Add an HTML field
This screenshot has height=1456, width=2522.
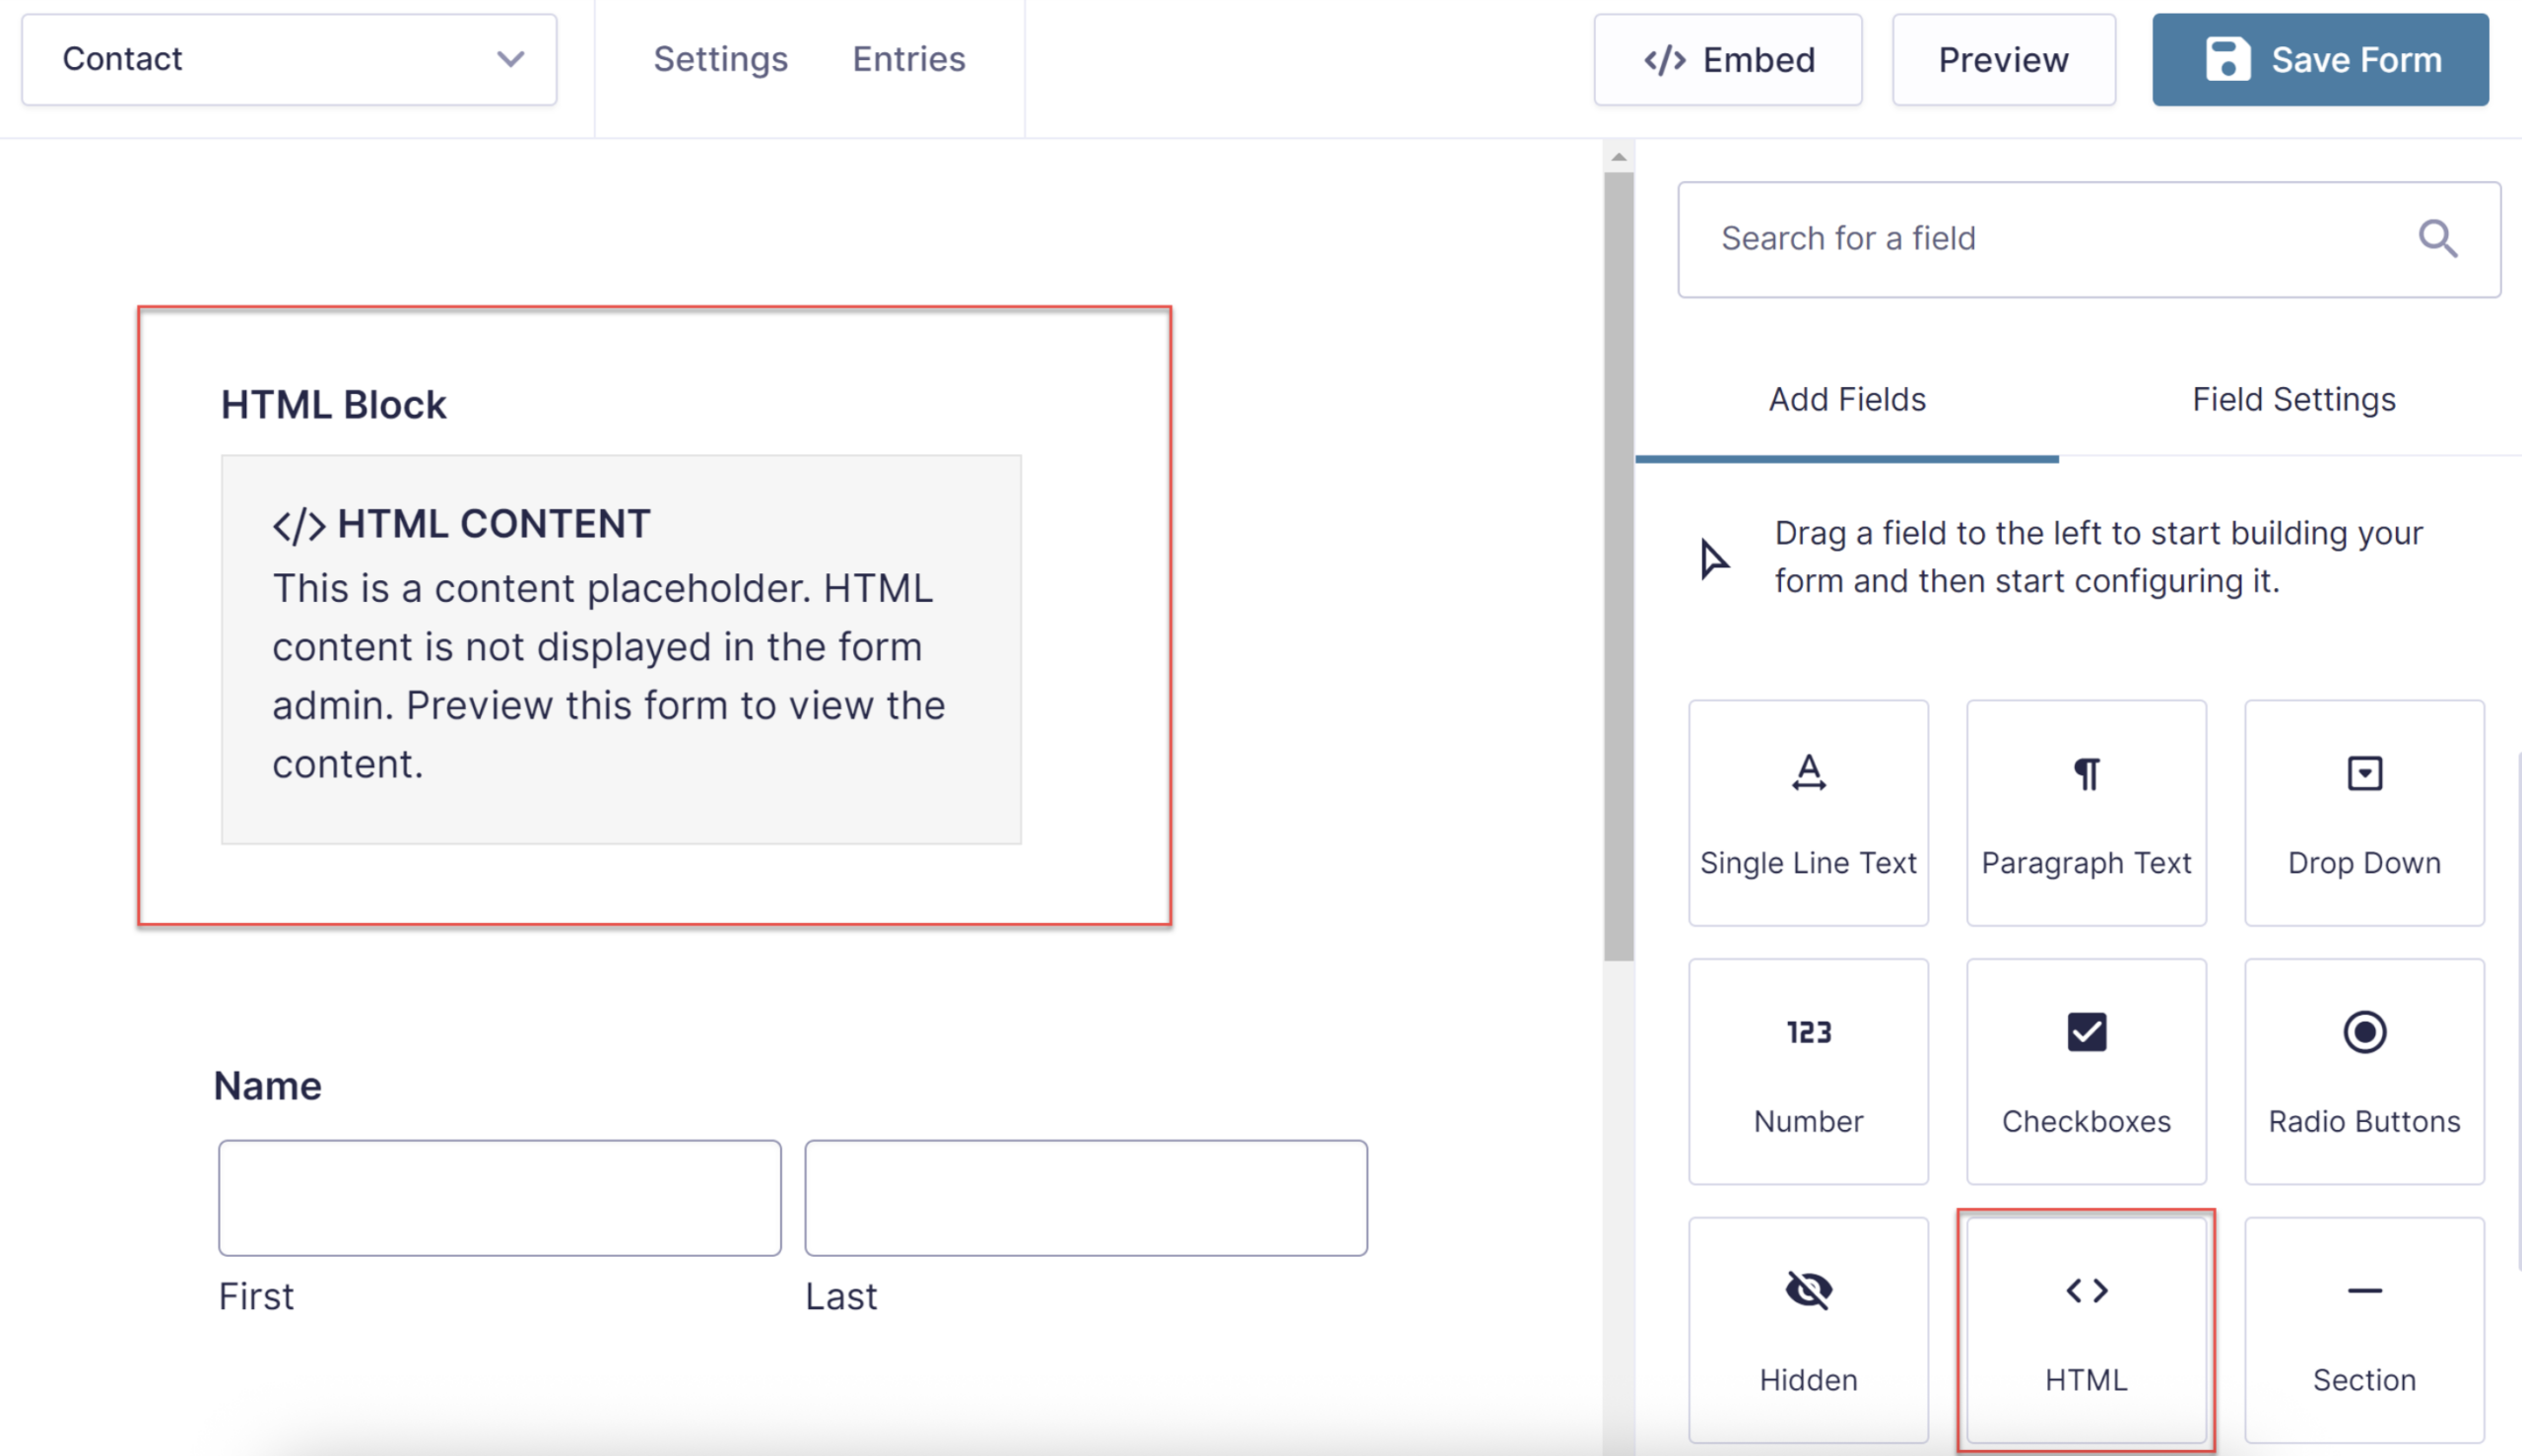2086,1329
